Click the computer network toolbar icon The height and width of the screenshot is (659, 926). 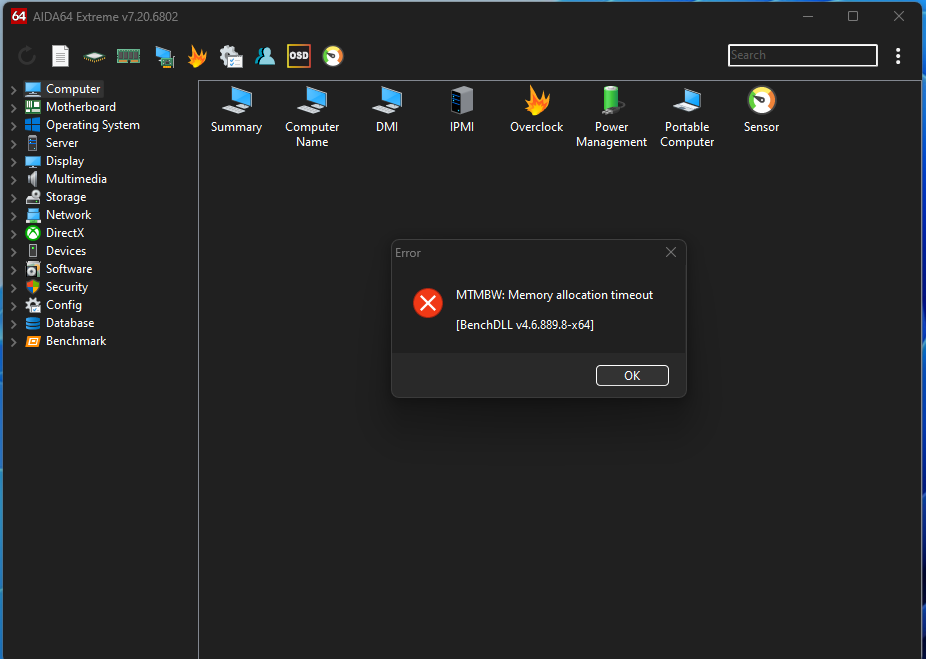tap(165, 57)
